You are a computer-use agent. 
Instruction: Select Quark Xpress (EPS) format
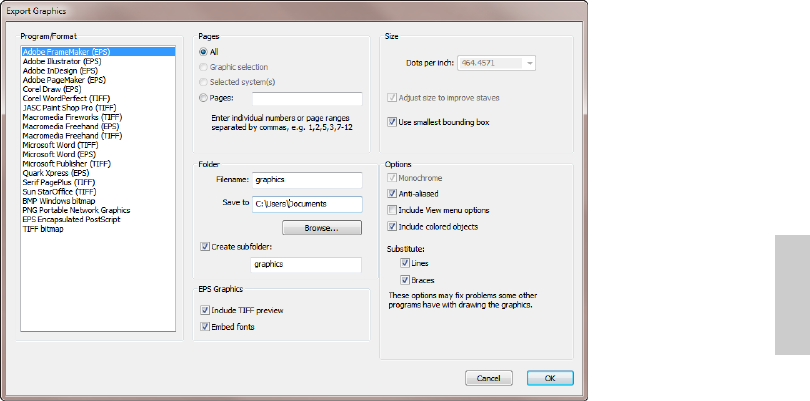[98, 173]
